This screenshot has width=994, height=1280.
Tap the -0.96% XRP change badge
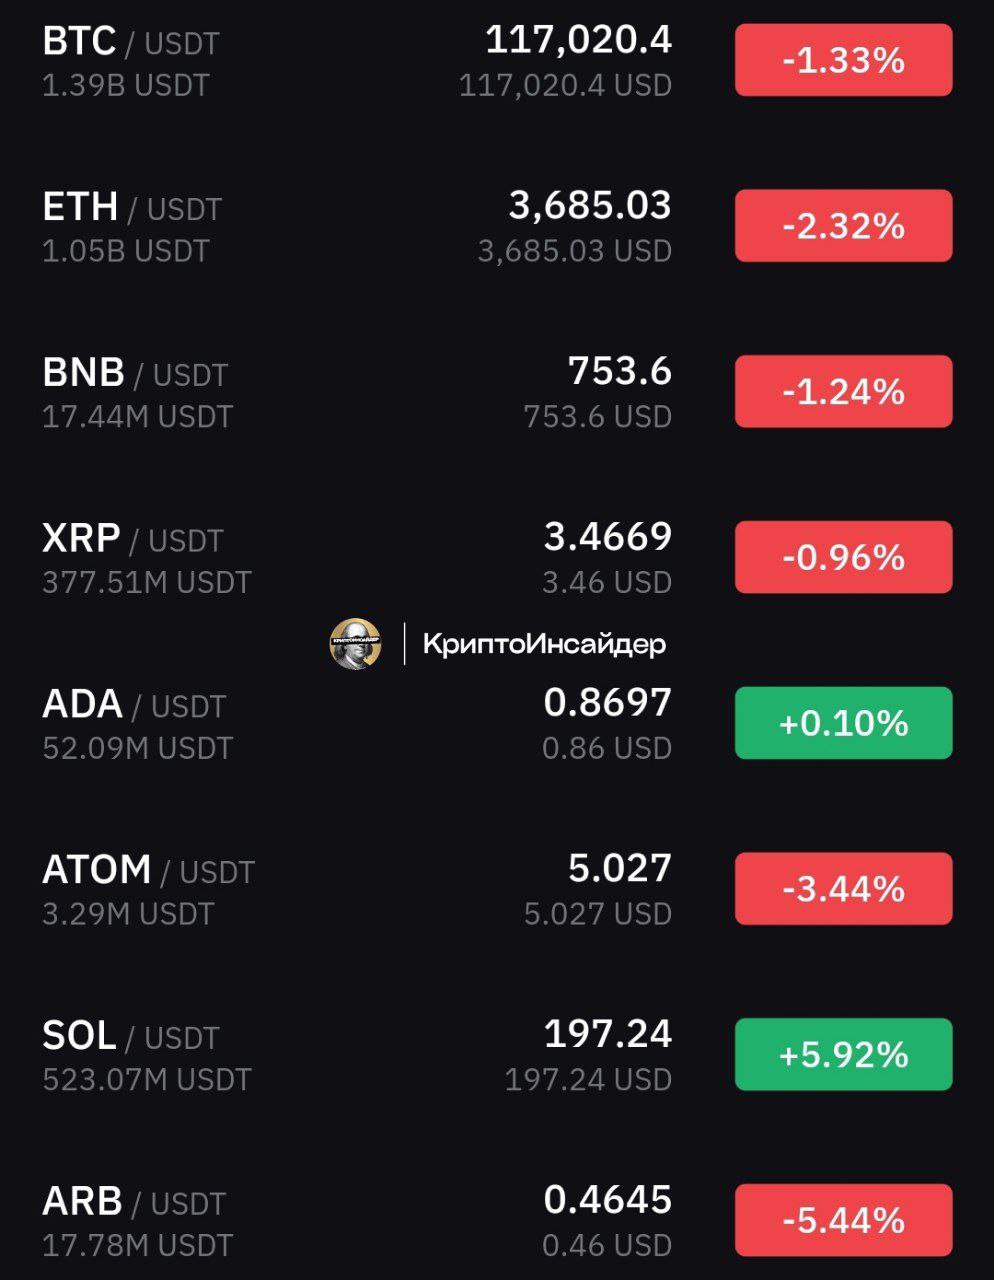pyautogui.click(x=843, y=557)
